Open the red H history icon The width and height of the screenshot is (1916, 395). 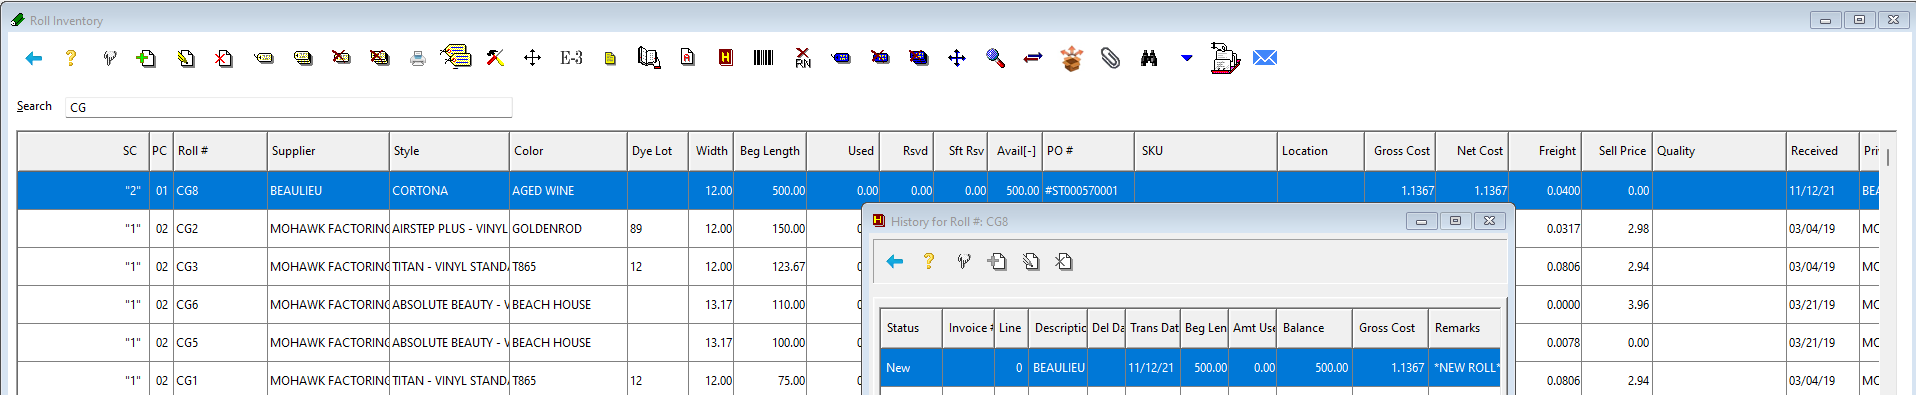tap(726, 59)
